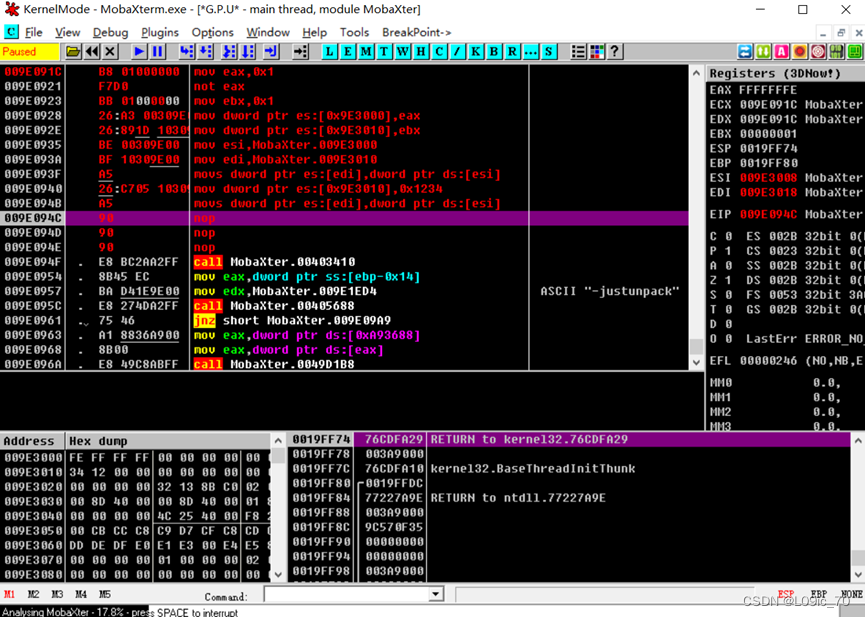Image resolution: width=865 pixels, height=617 pixels.
Task: Select the stack row RETURN to ntdll.77227A9E
Action: (569, 498)
